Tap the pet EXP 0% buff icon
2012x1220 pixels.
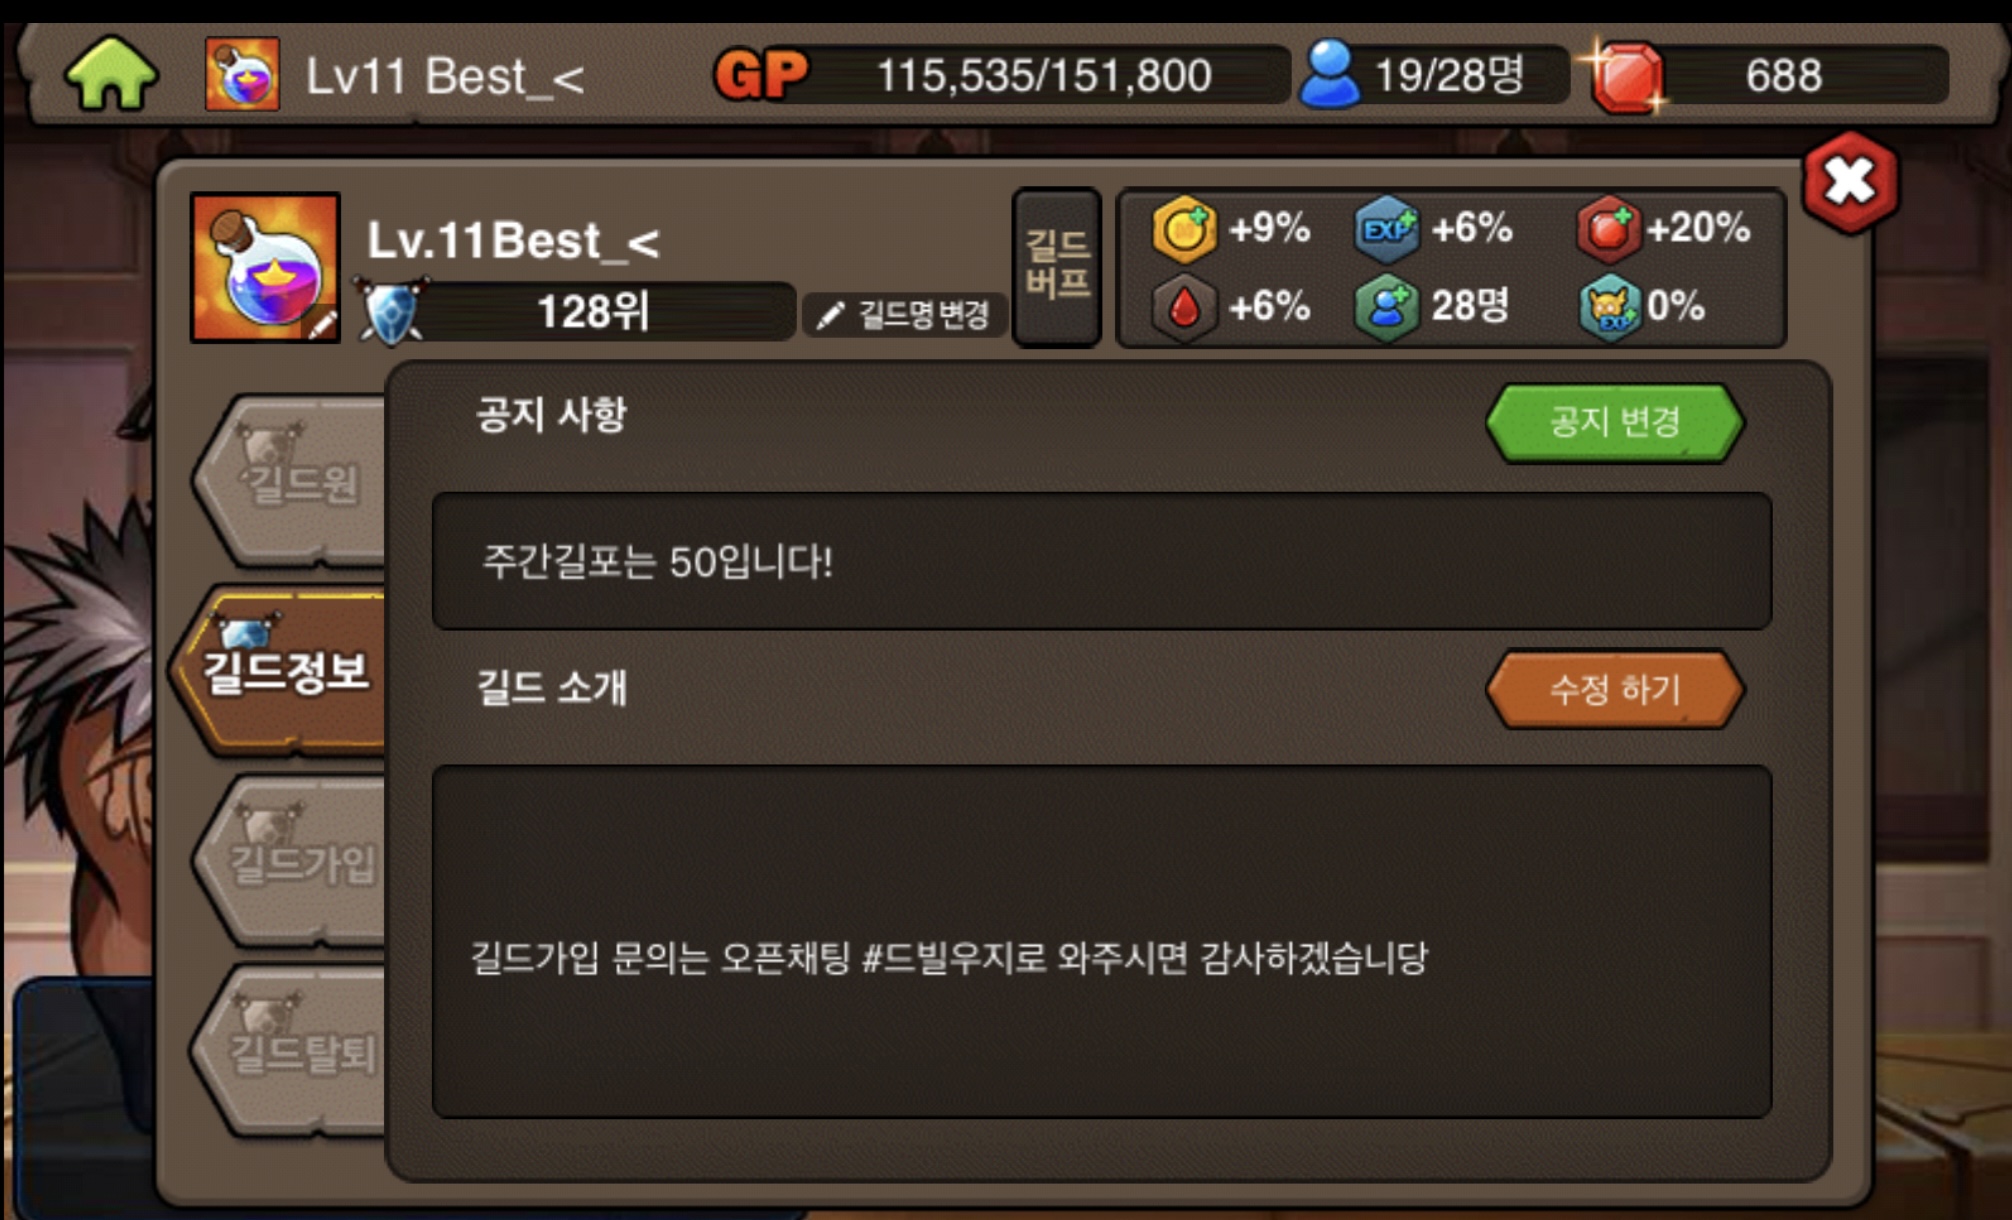coord(1610,308)
